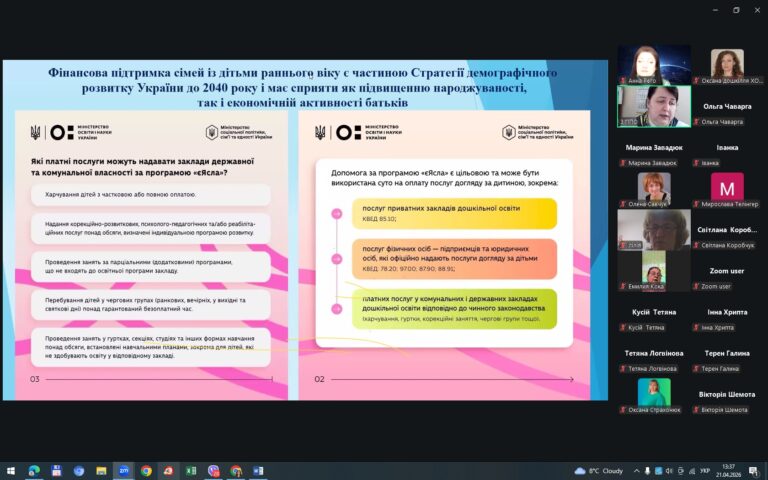
Task: Click the microphone tray icon
Action: click(648, 471)
